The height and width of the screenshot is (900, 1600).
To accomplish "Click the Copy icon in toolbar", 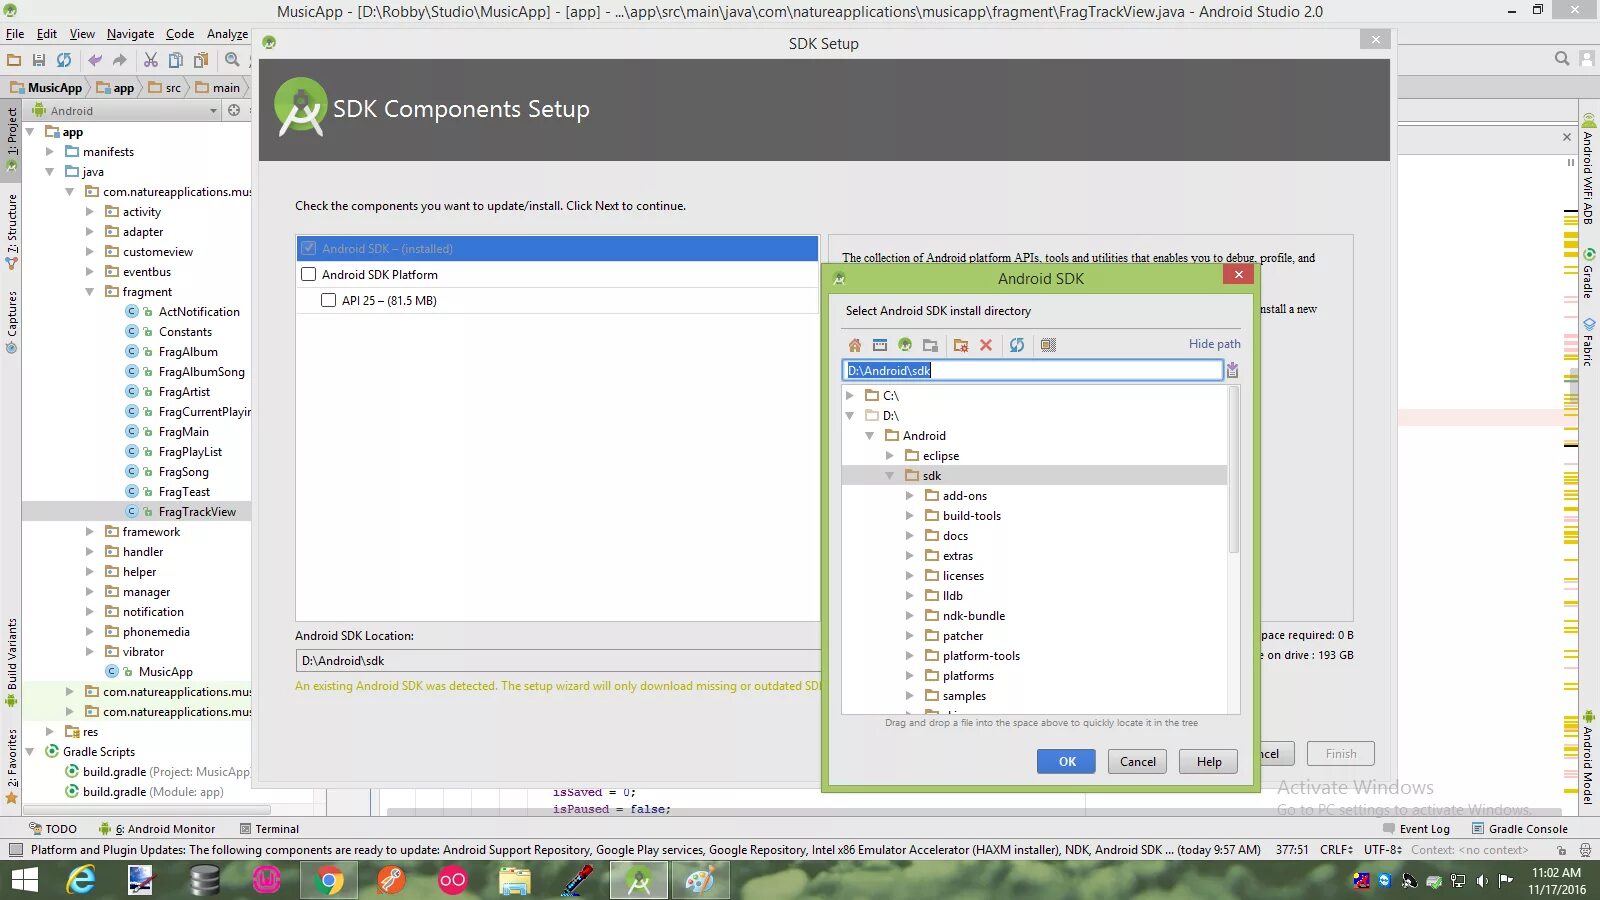I will pyautogui.click(x=176, y=60).
